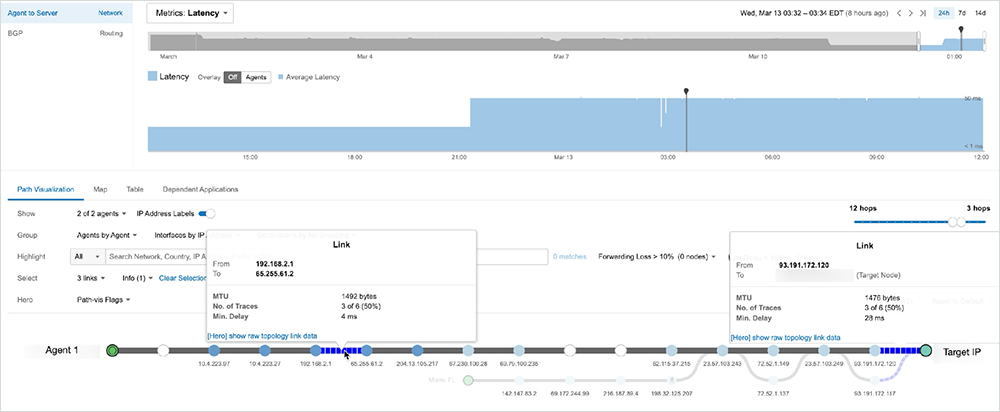
Task: Open the 2 of 2 agents dropdown
Action: [102, 213]
